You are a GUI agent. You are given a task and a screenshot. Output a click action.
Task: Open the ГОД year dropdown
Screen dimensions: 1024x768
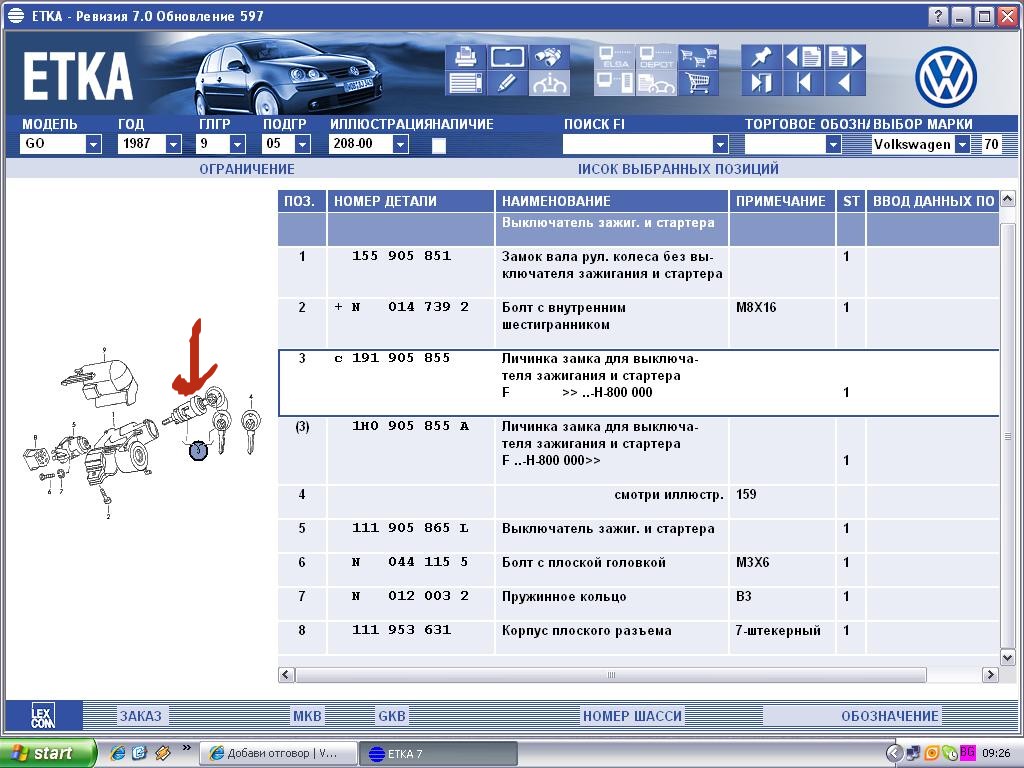(x=173, y=144)
